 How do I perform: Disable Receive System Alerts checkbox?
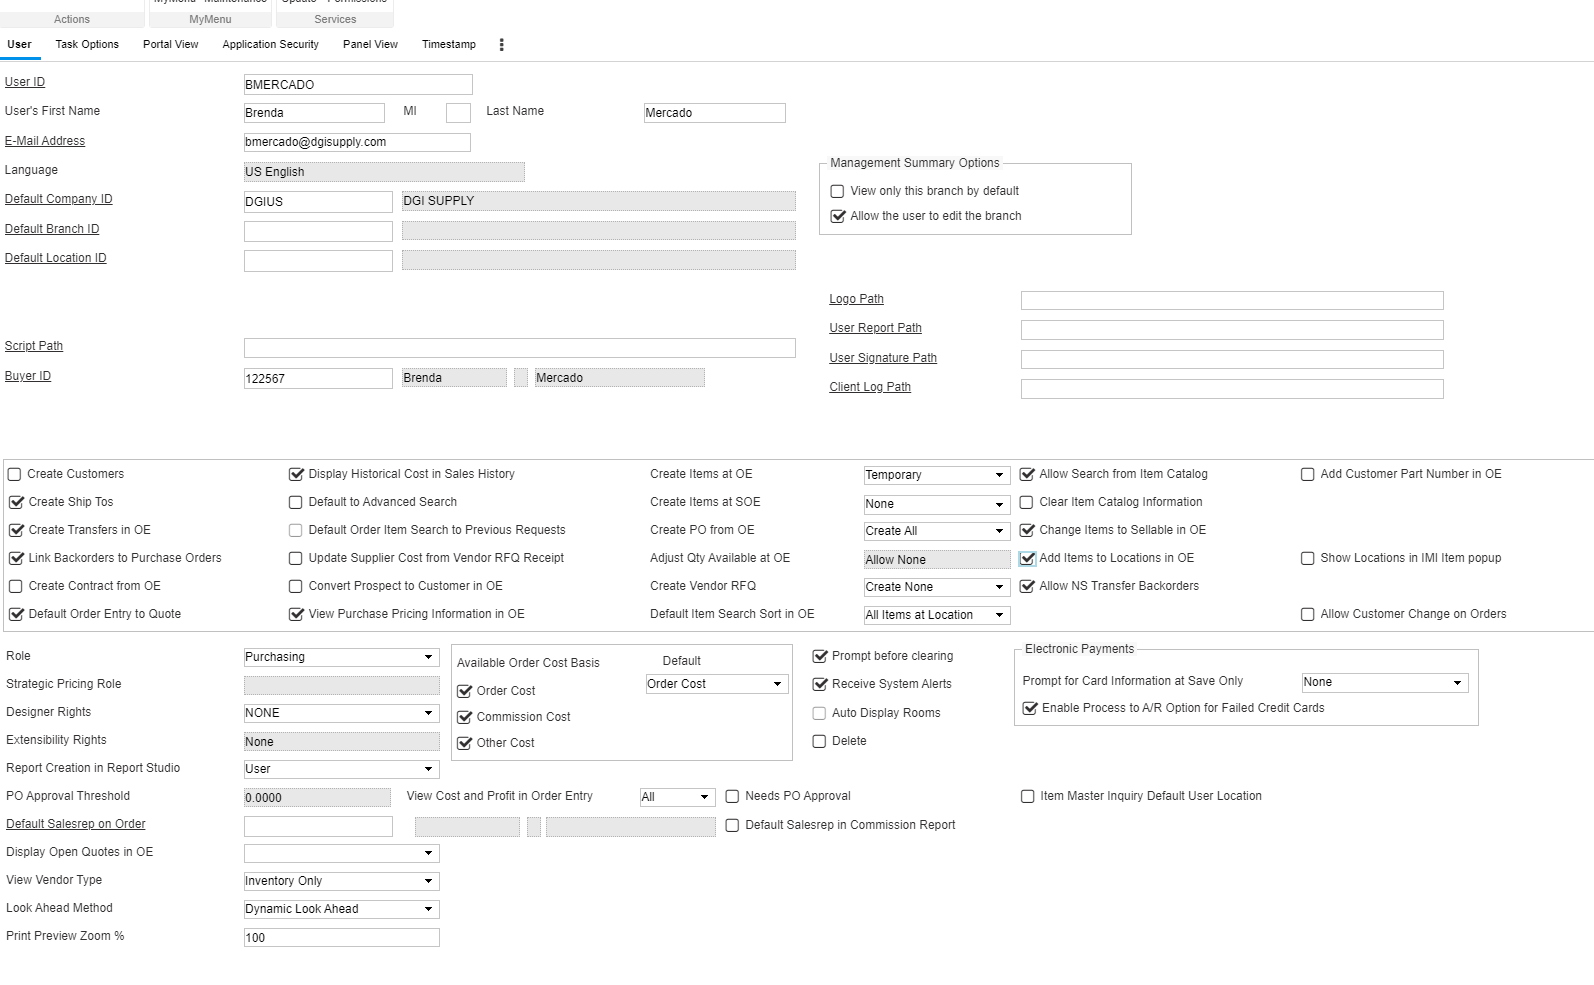coord(820,685)
